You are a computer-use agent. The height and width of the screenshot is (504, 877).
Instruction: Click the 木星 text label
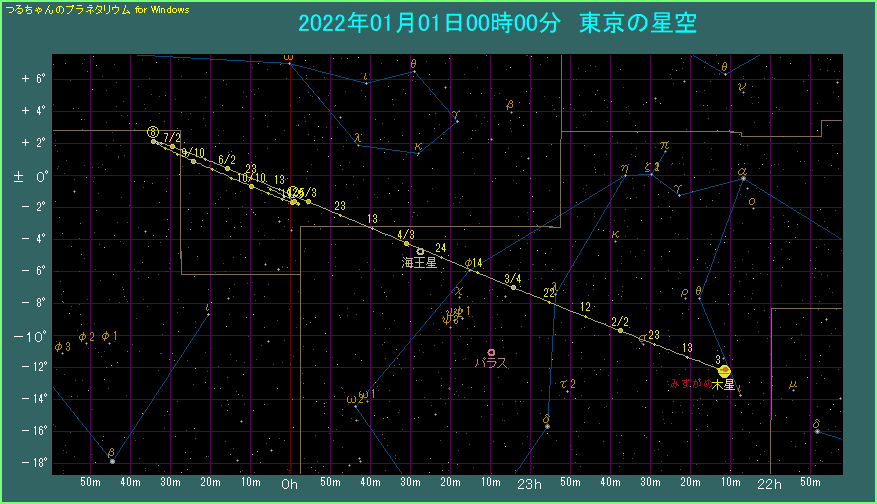[x=723, y=384]
